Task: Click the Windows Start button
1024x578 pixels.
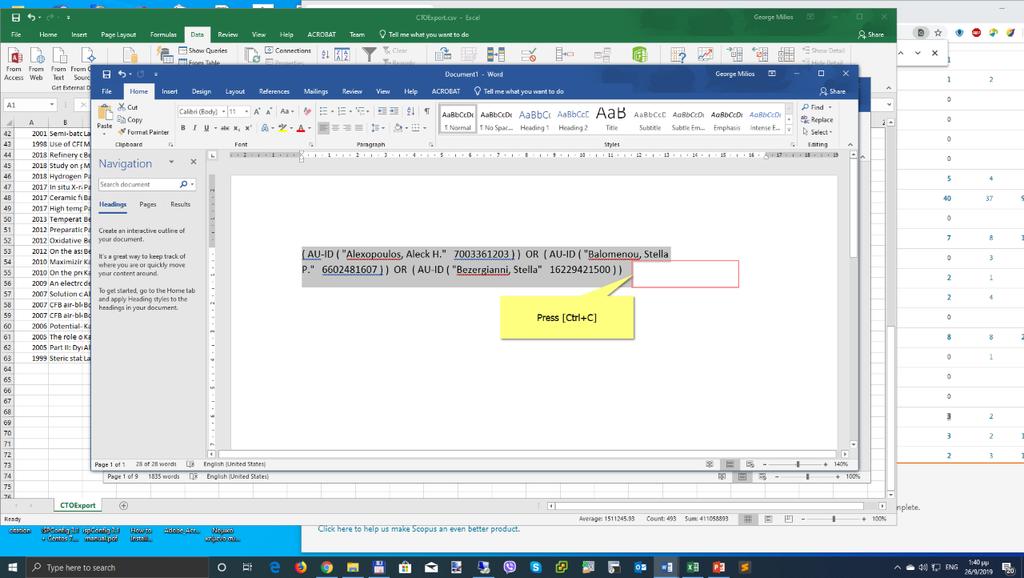Action: 12,567
